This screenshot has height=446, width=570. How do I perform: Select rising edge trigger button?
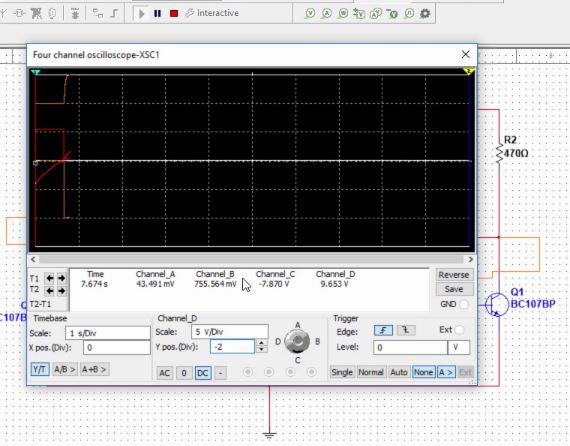384,330
